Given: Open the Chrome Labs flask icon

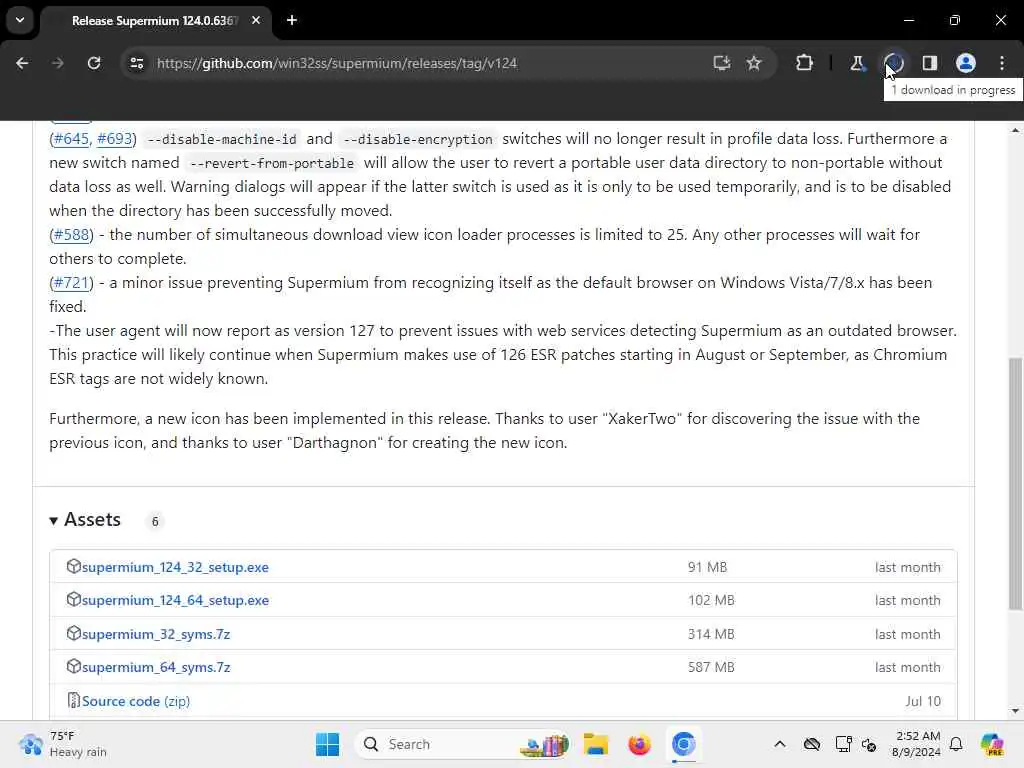Looking at the screenshot, I should [857, 63].
